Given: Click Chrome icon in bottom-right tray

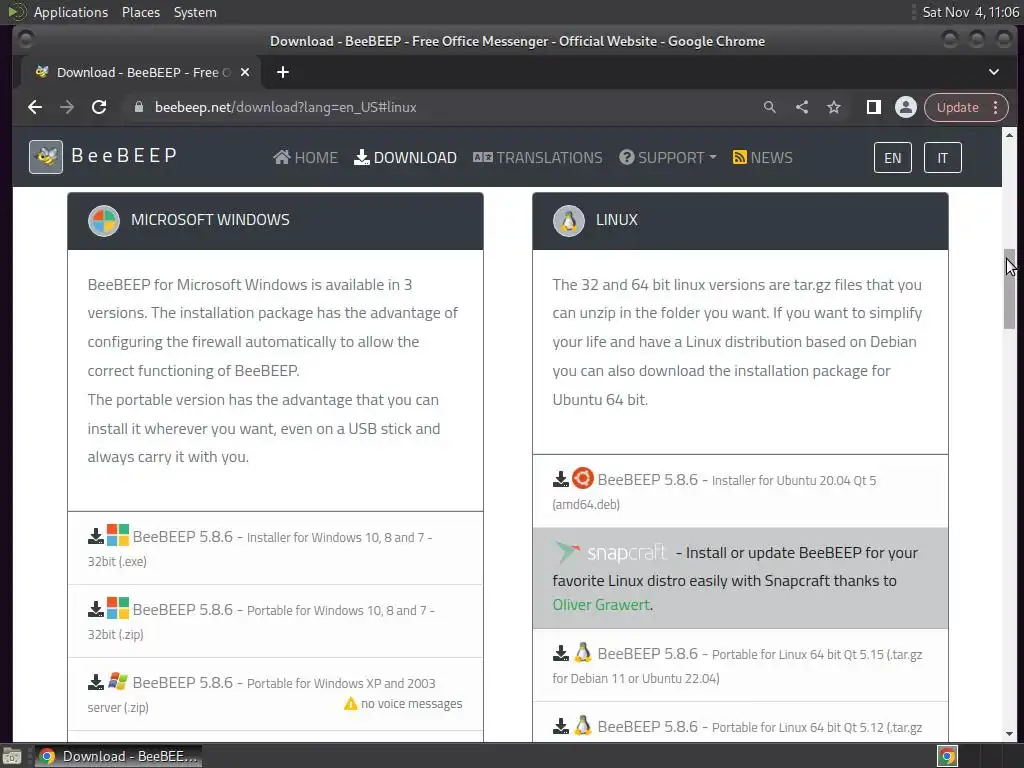Looking at the screenshot, I should 947,756.
